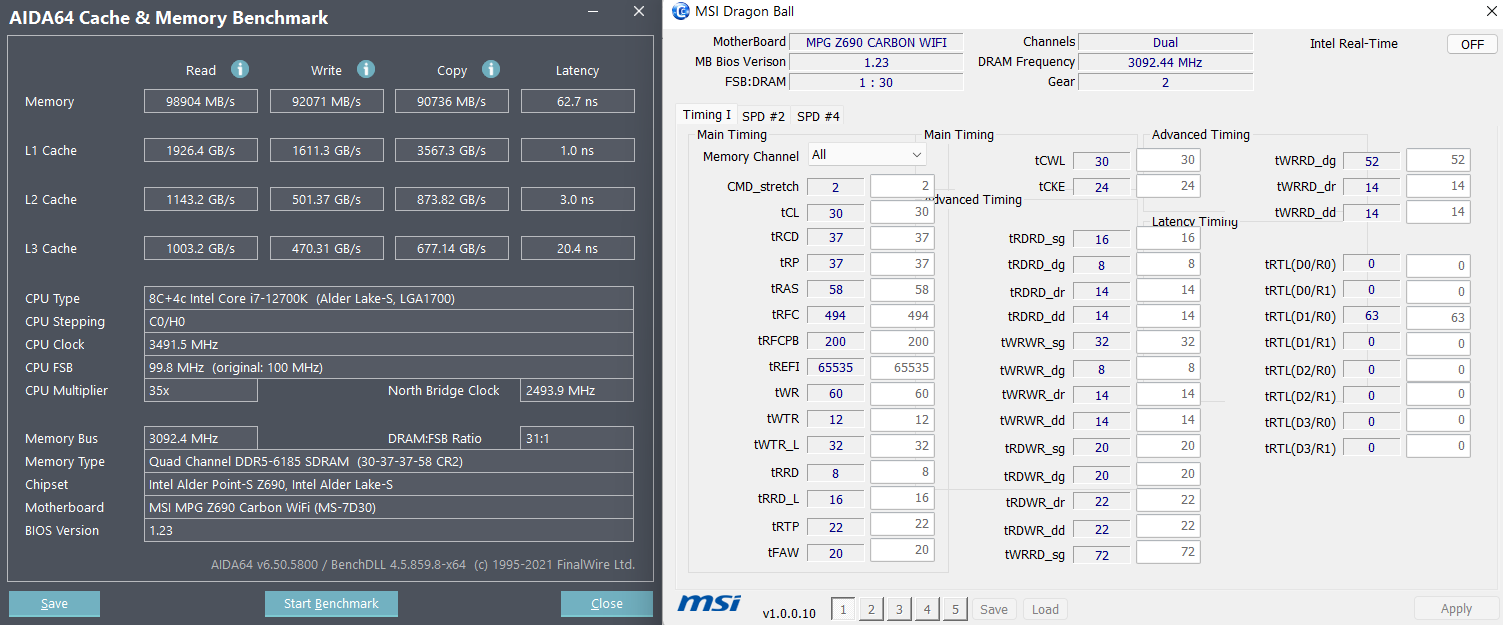Open the Memory Channel dropdown
The width and height of the screenshot is (1503, 625).
[867, 155]
